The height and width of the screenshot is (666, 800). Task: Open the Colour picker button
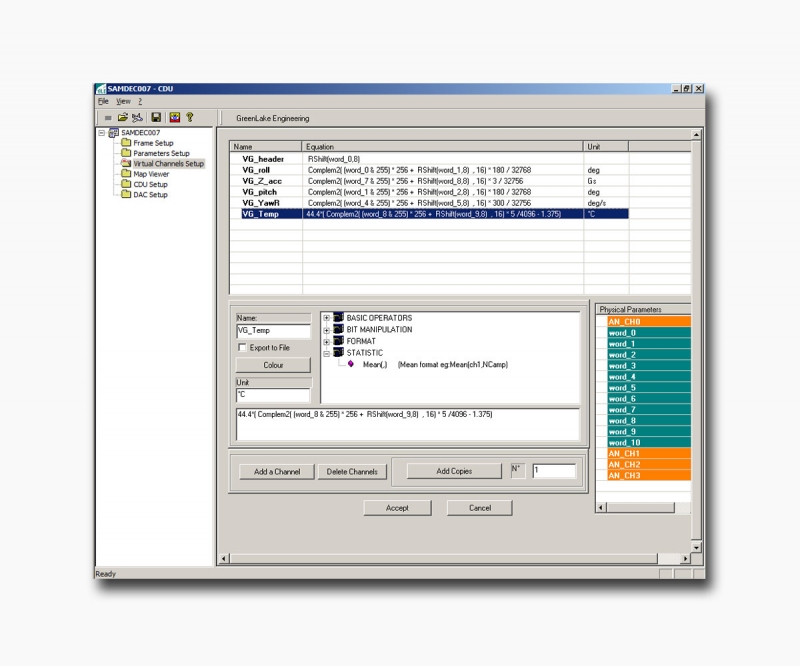[x=273, y=365]
